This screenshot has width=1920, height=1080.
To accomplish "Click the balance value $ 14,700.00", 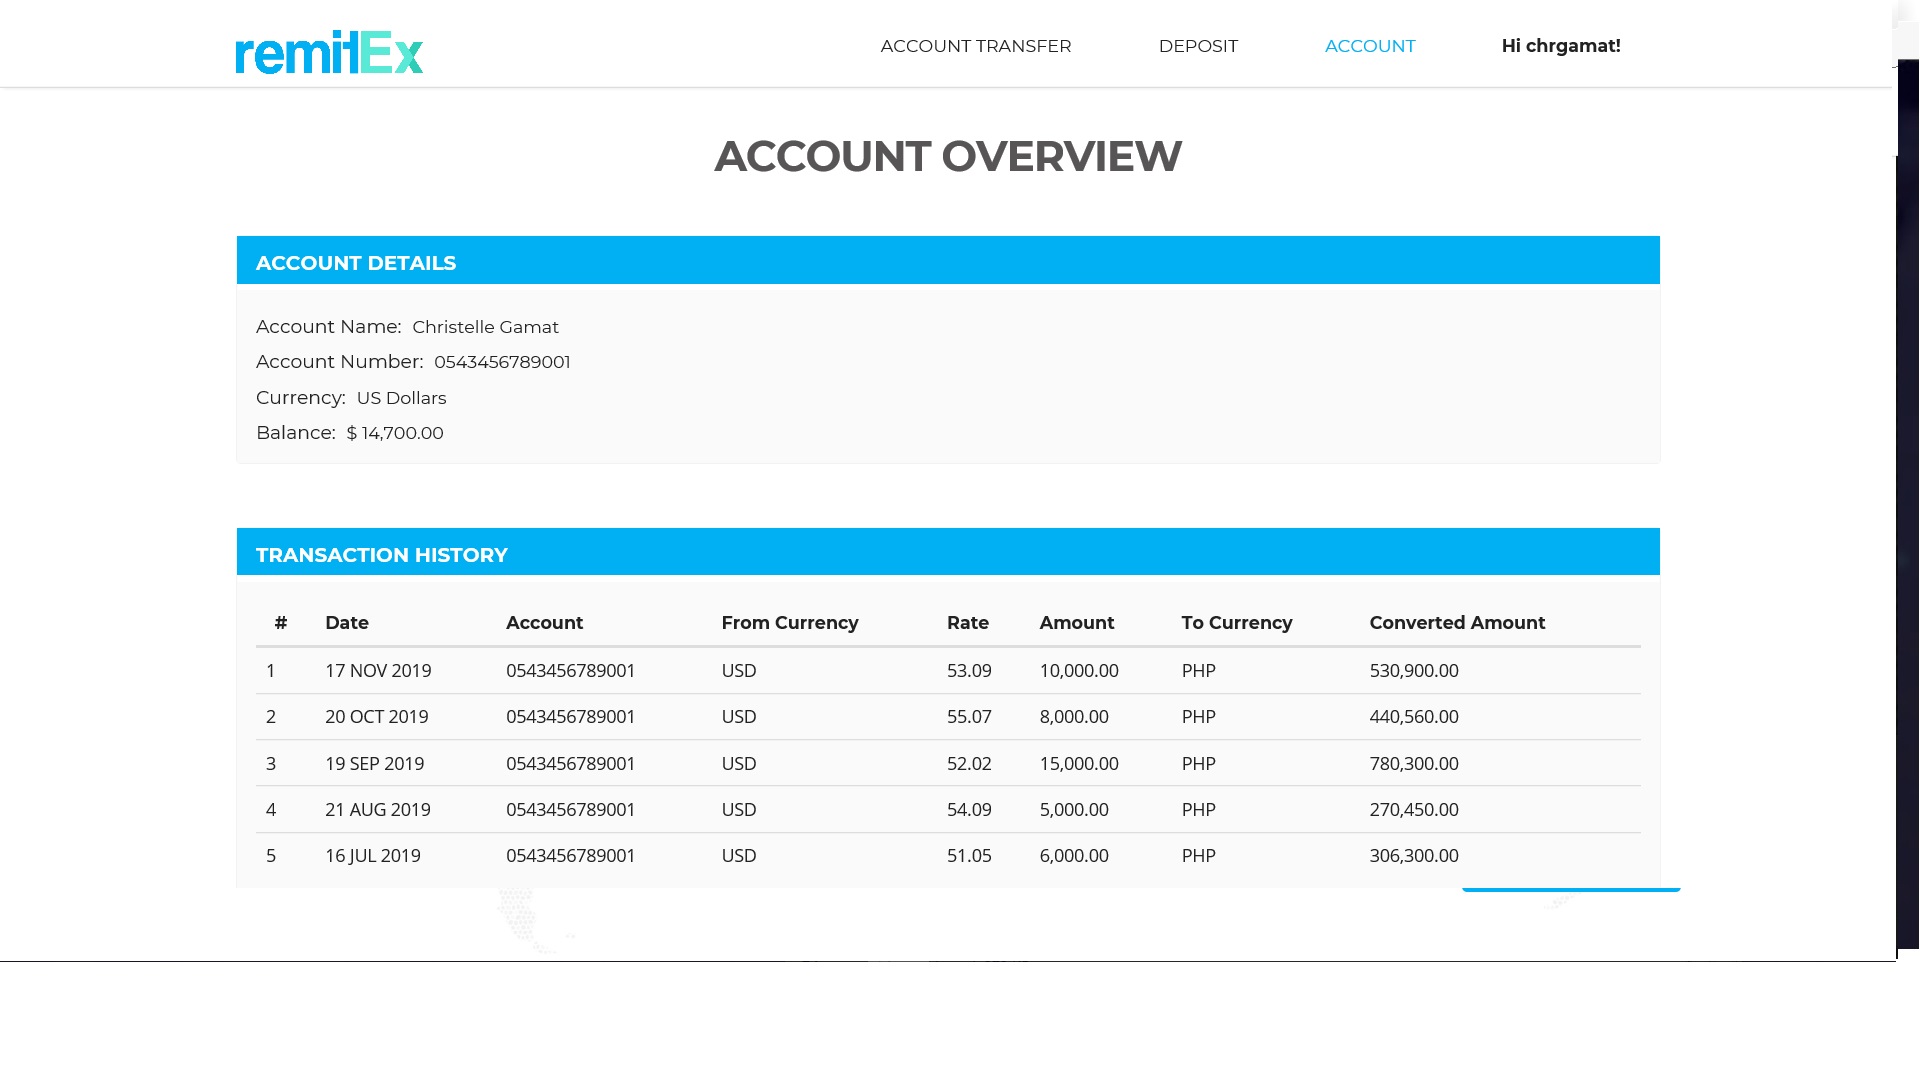I will click(x=395, y=433).
